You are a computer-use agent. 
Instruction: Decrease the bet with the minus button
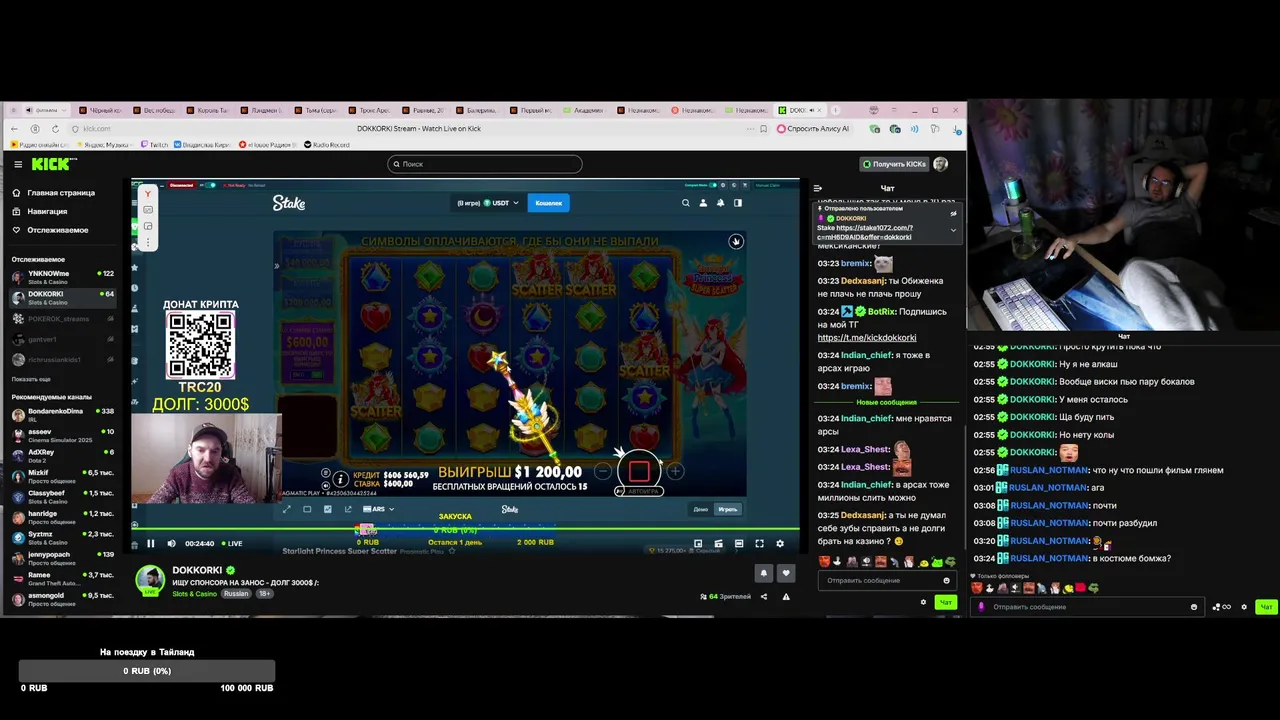pyautogui.click(x=603, y=471)
